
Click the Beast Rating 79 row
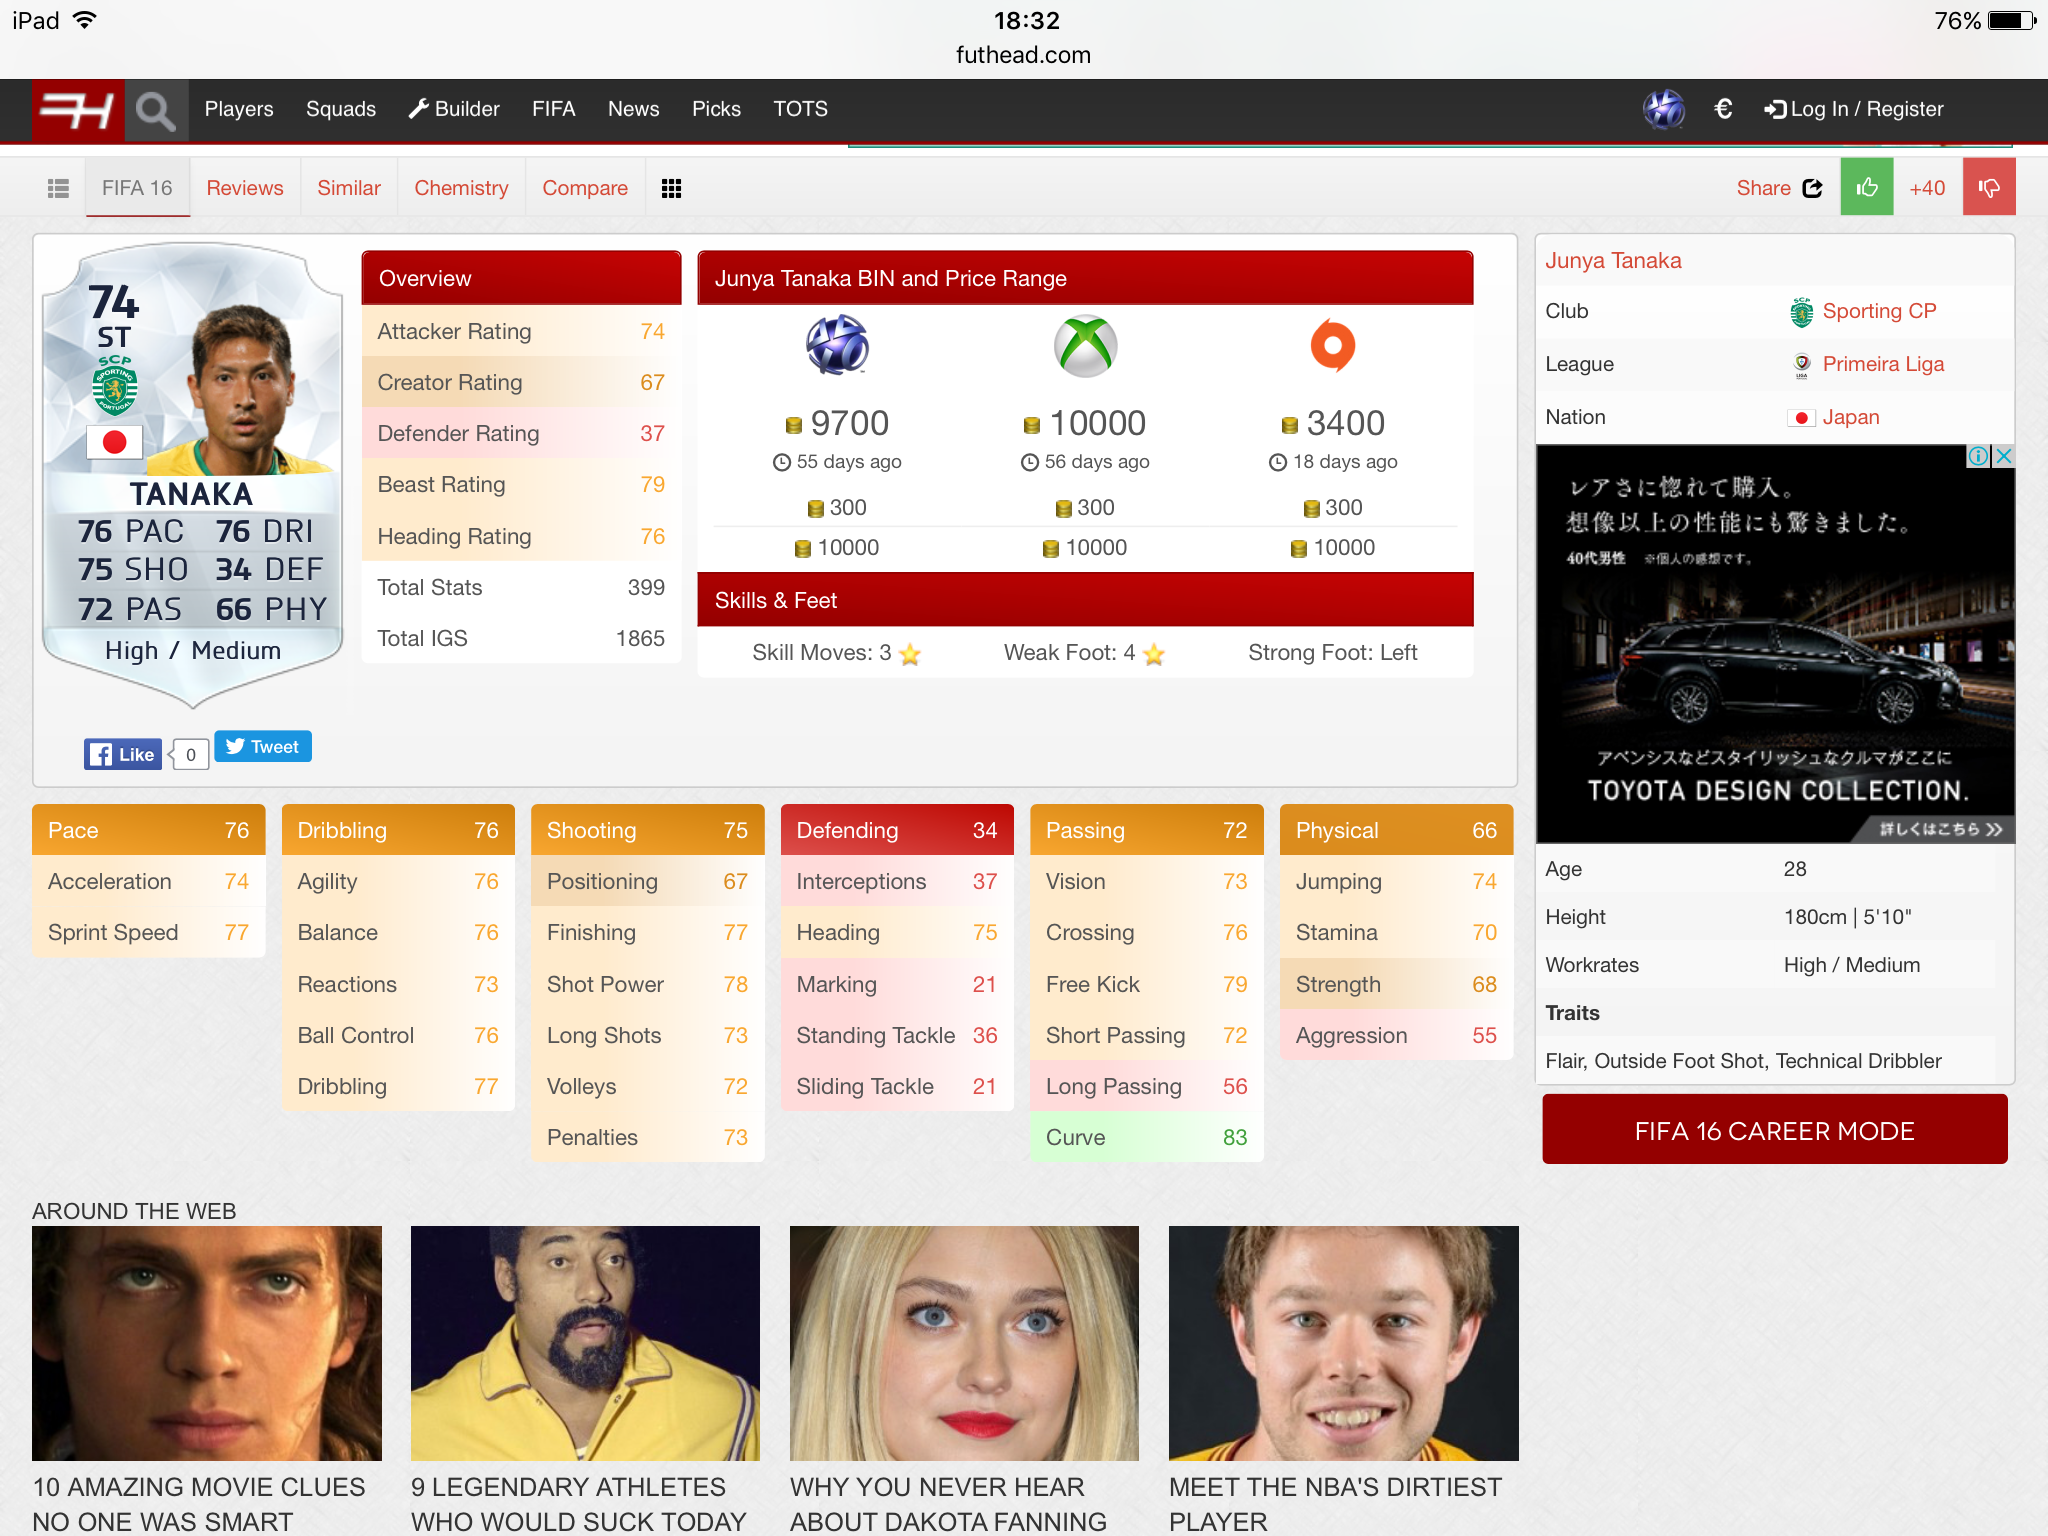tap(521, 485)
